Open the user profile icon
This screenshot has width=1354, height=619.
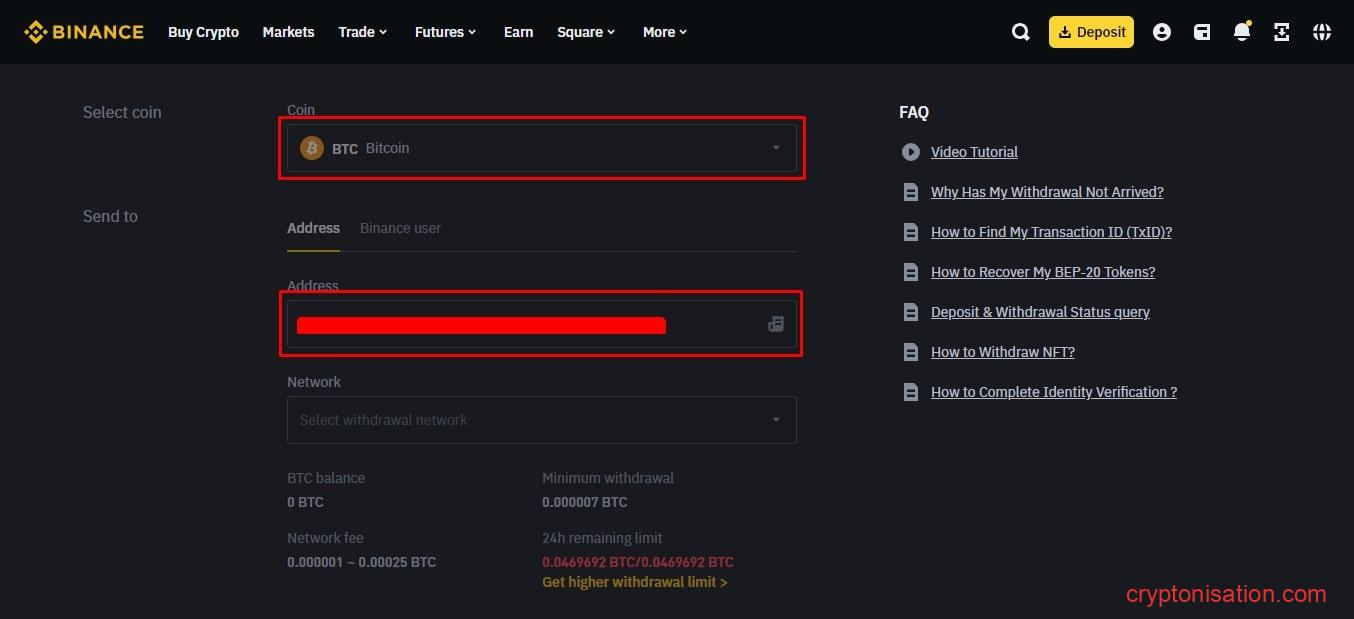tap(1161, 32)
